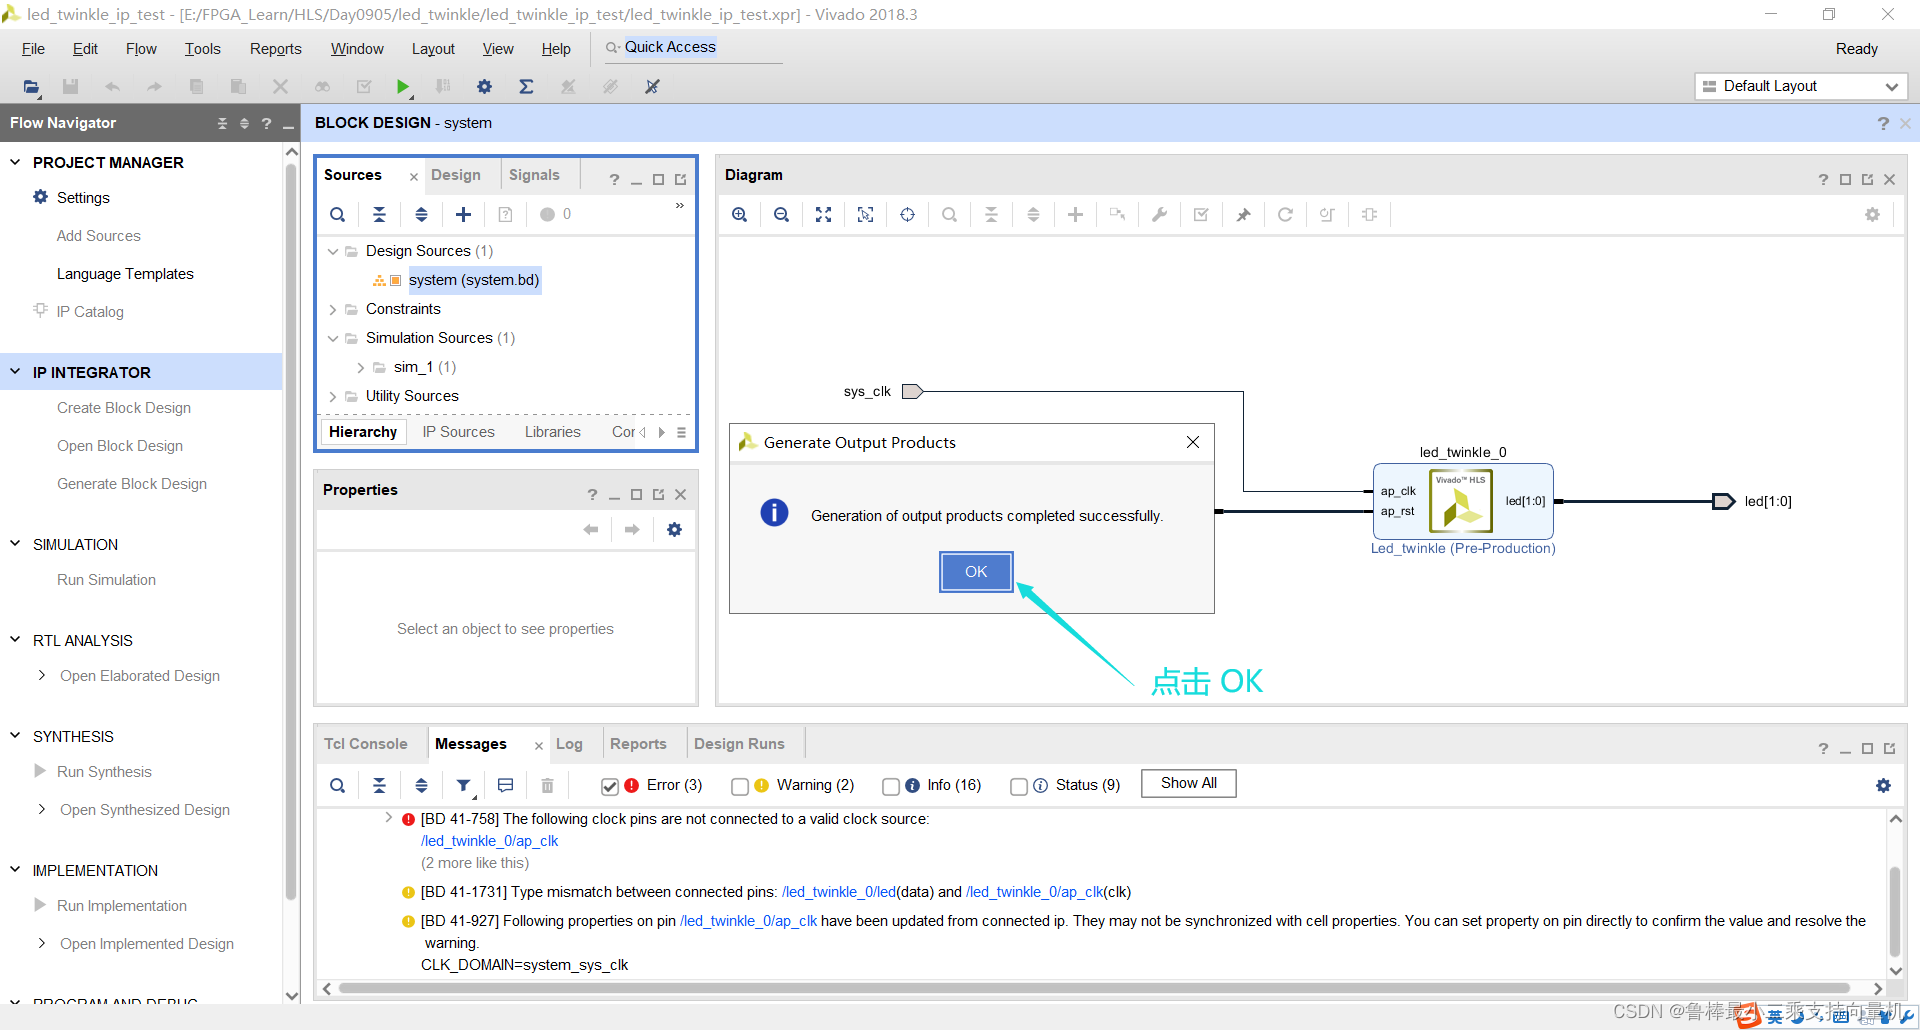Toggle the Info (16) checkbox

(x=891, y=787)
